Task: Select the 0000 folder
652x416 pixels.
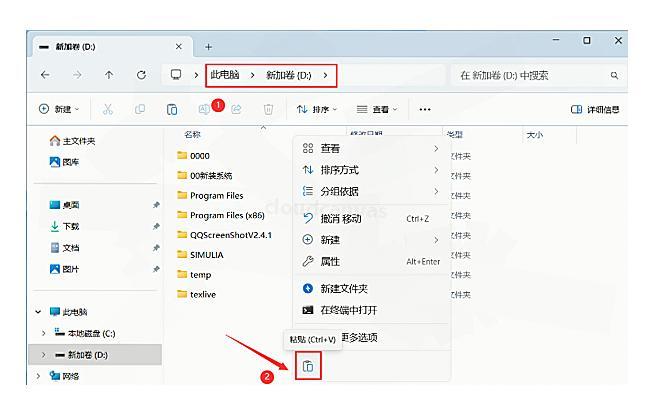Action: tap(193, 156)
